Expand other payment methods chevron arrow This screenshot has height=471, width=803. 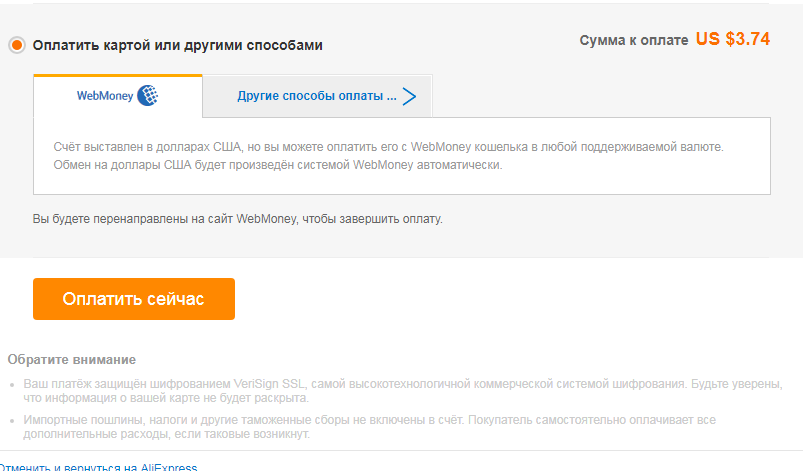409,96
